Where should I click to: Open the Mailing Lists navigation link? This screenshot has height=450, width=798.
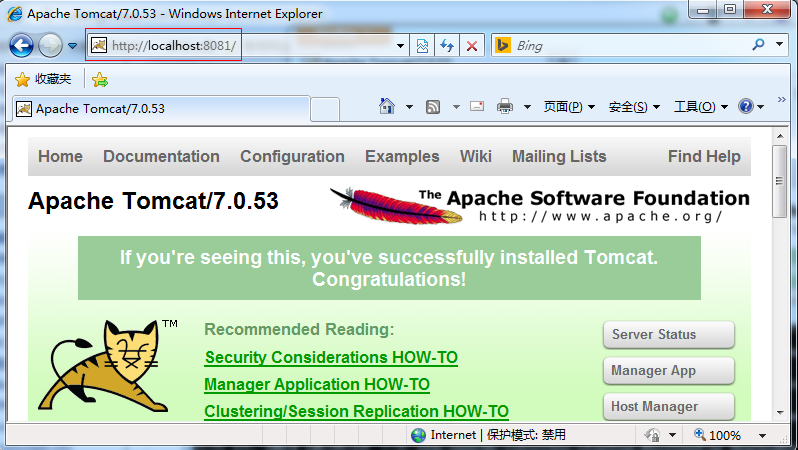pos(559,156)
